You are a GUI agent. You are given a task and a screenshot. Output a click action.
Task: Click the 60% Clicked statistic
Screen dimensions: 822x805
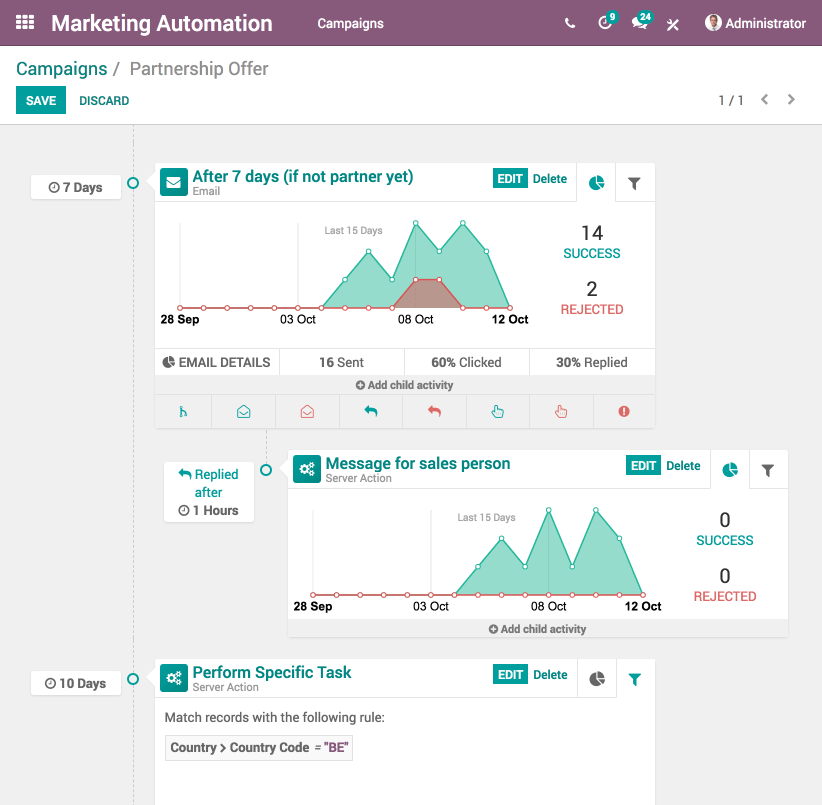pos(466,362)
